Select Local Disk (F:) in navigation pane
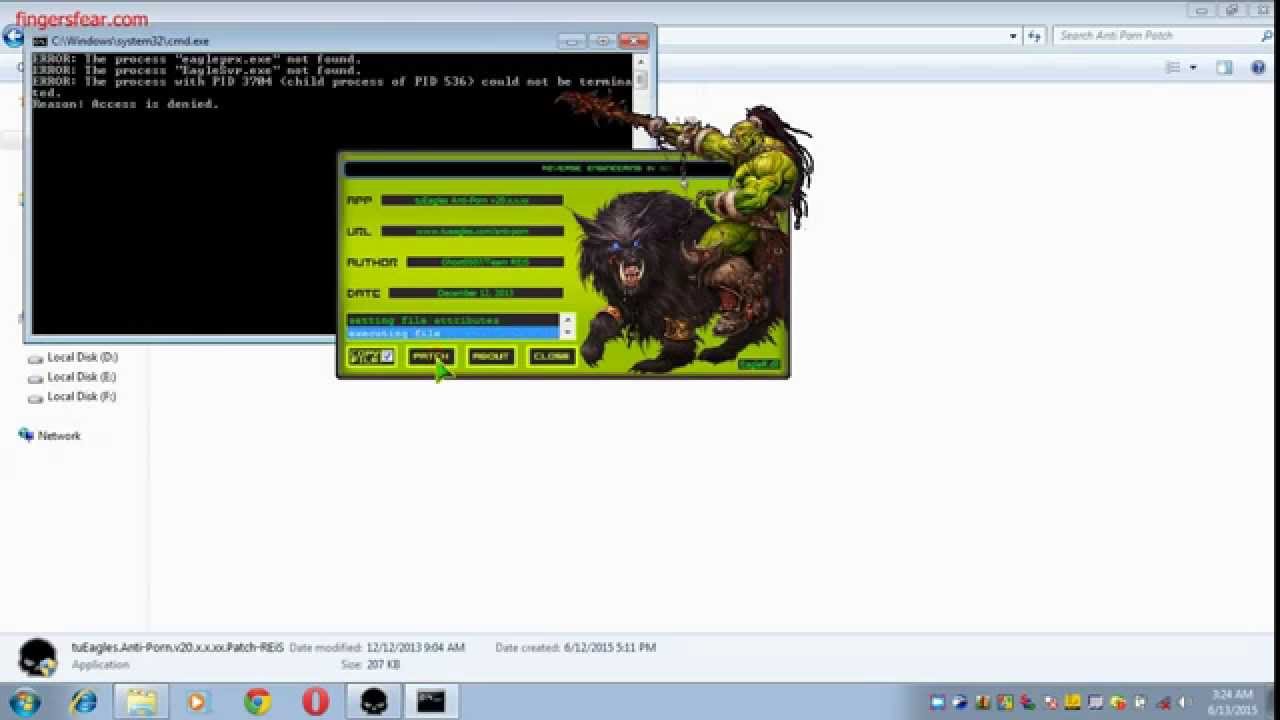This screenshot has width=1280, height=720. pyautogui.click(x=82, y=397)
